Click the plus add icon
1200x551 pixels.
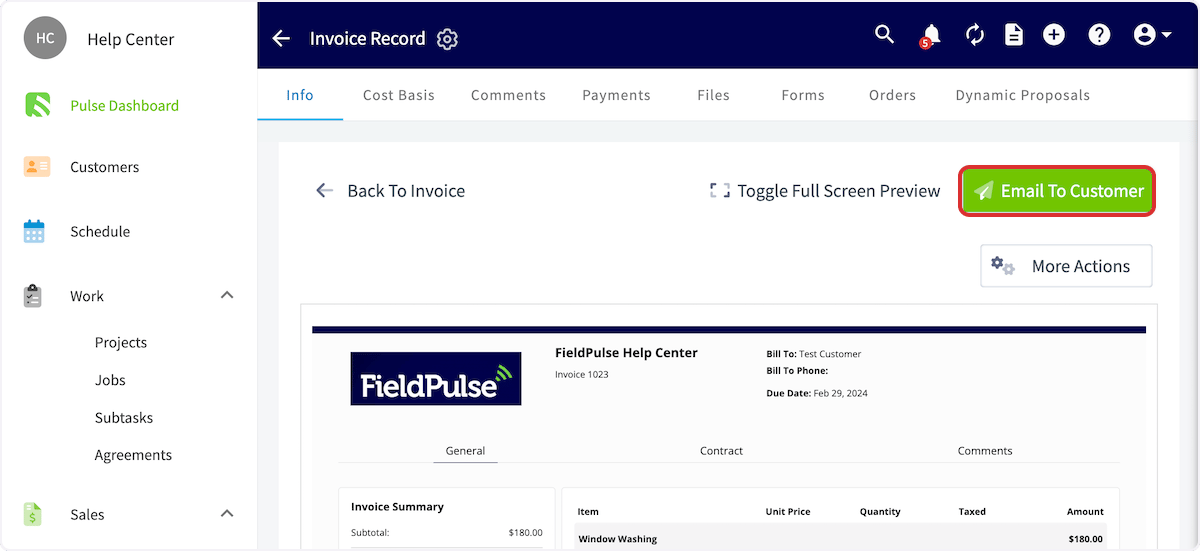click(1054, 35)
